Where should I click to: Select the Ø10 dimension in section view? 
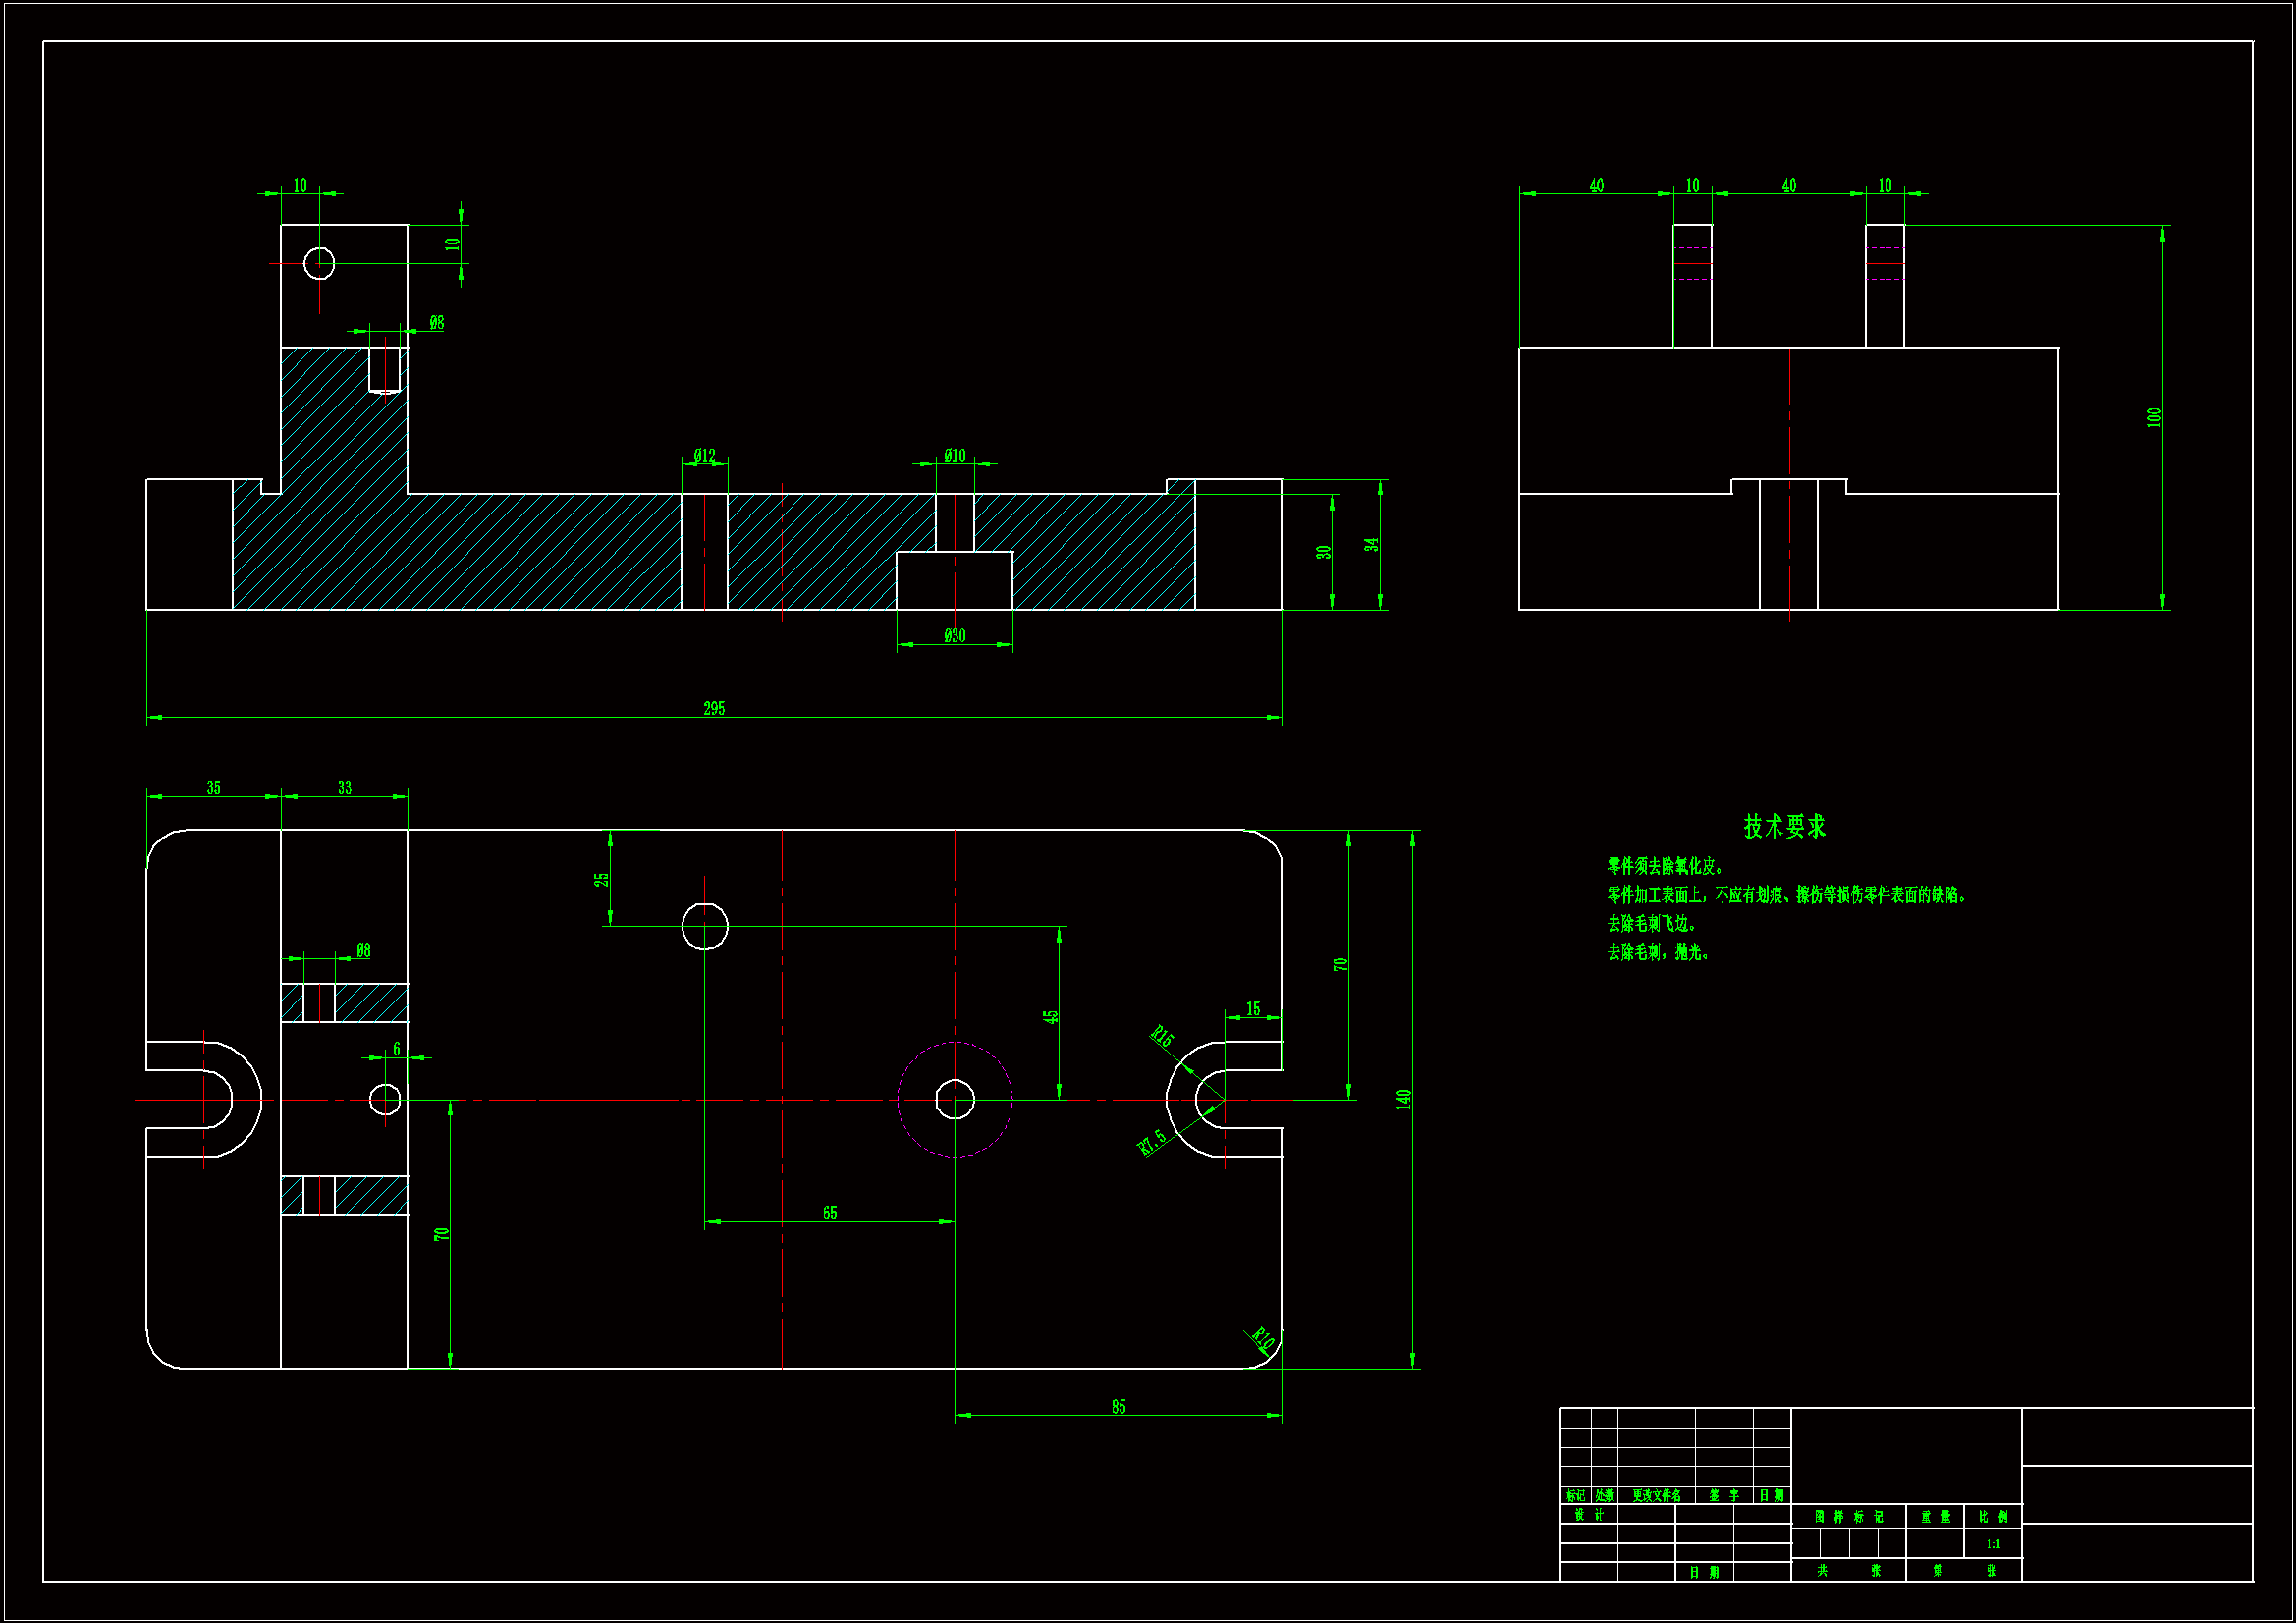point(954,455)
